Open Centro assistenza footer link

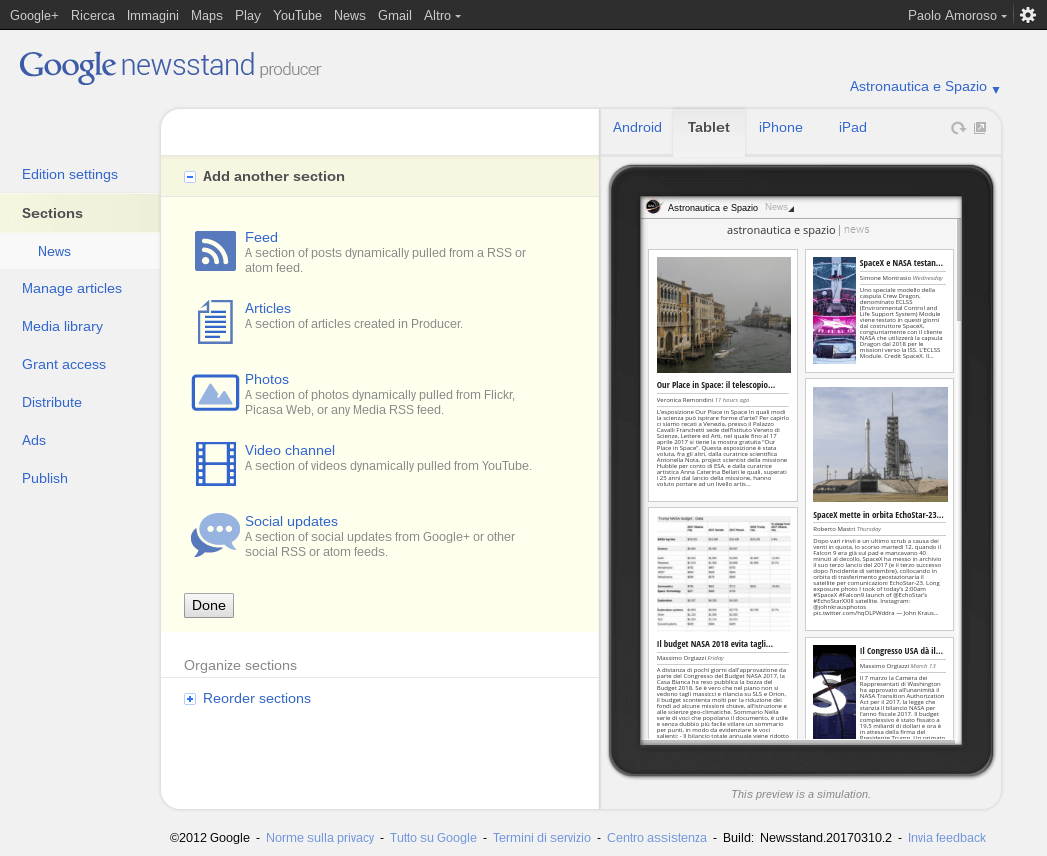(657, 838)
